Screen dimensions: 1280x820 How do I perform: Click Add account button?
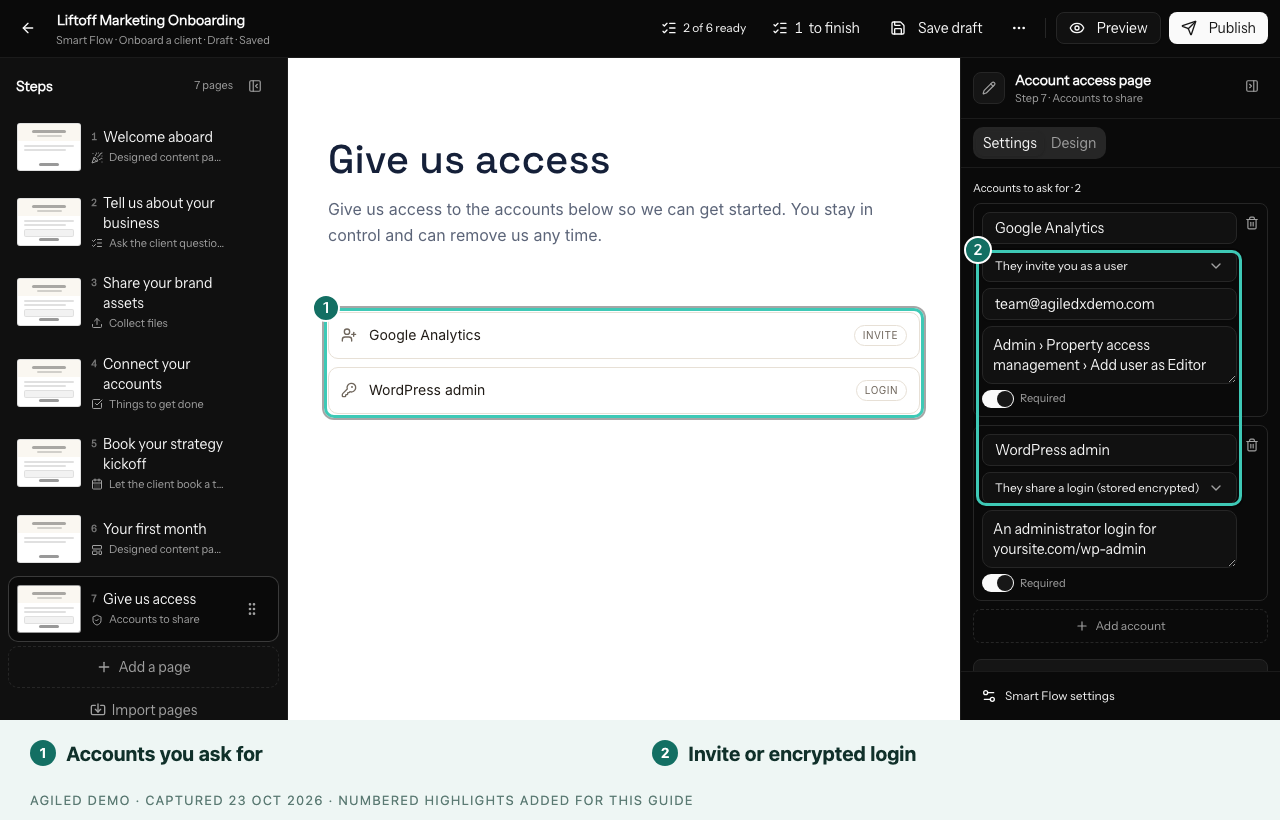point(1120,626)
